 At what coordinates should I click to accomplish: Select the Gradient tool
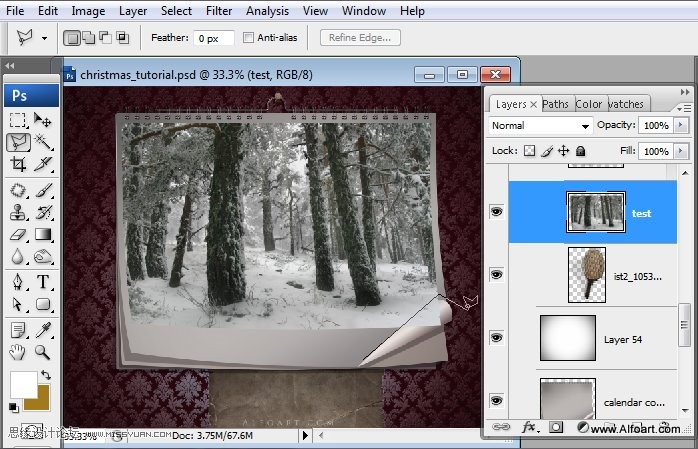click(43, 234)
